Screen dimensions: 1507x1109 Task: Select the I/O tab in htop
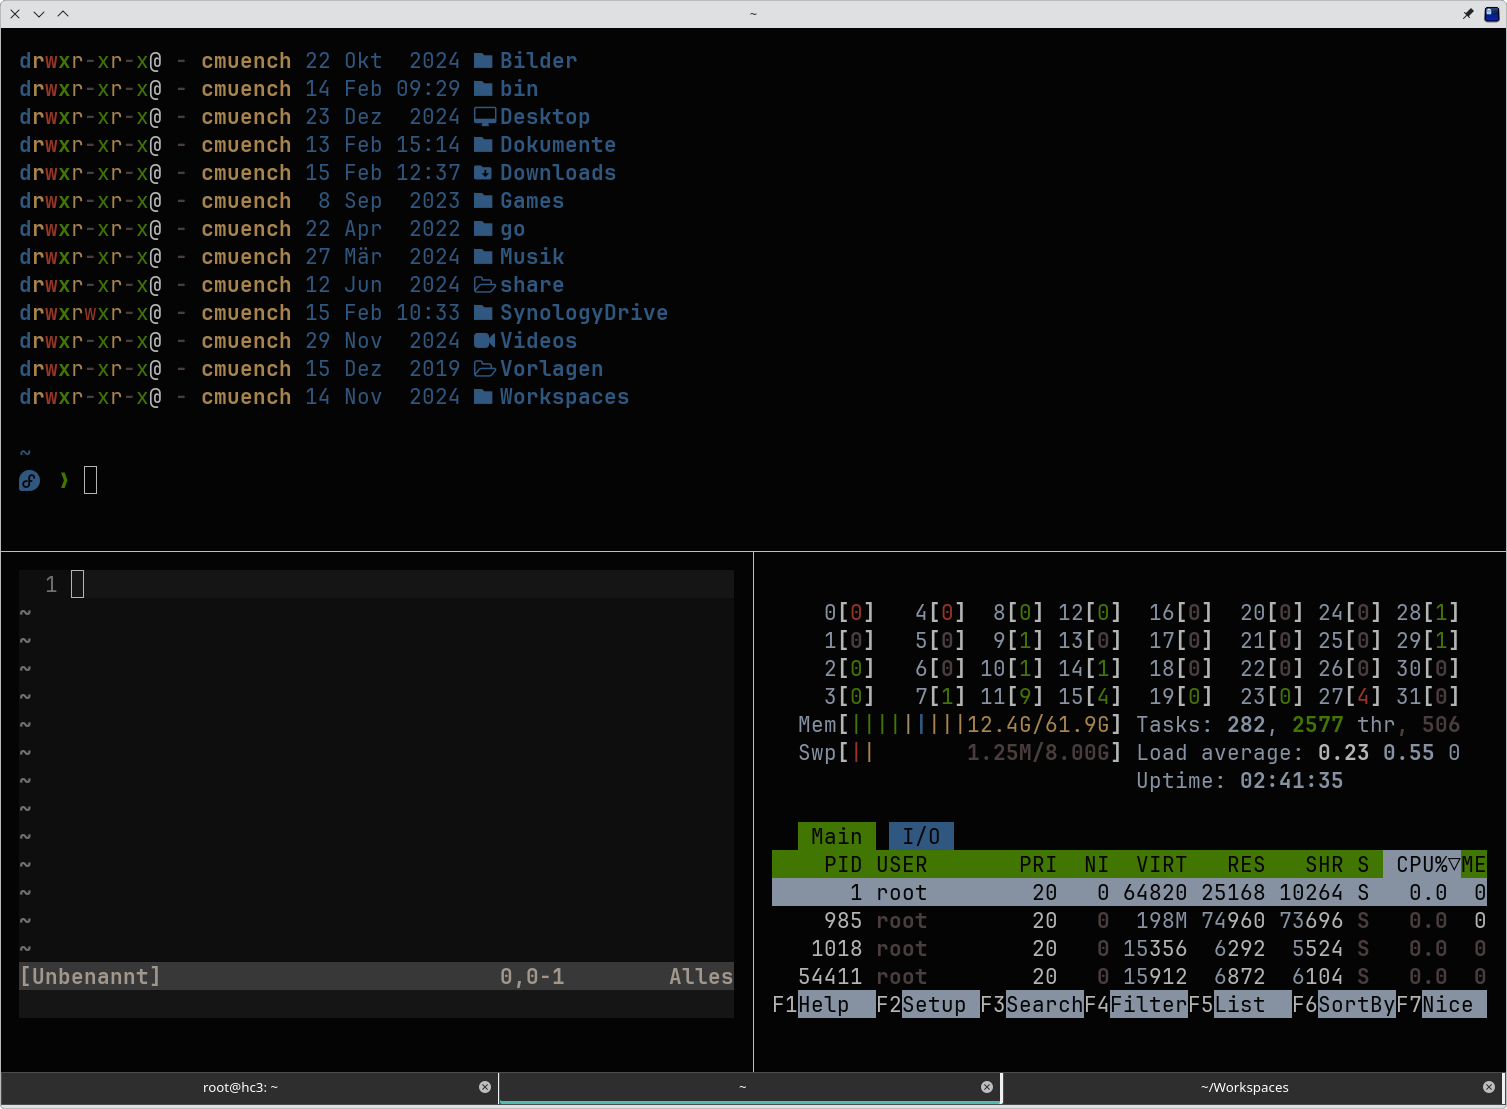(921, 836)
